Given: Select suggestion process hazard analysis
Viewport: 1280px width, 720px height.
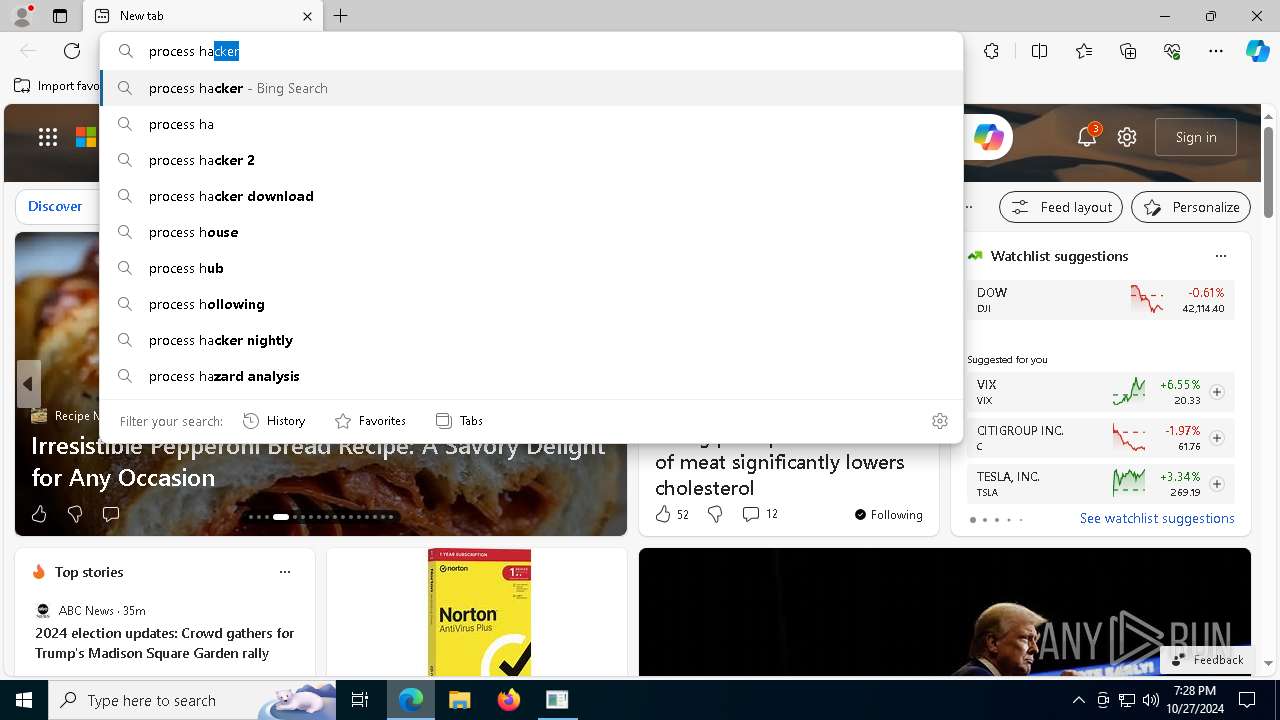Looking at the screenshot, I should pyautogui.click(x=532, y=376).
